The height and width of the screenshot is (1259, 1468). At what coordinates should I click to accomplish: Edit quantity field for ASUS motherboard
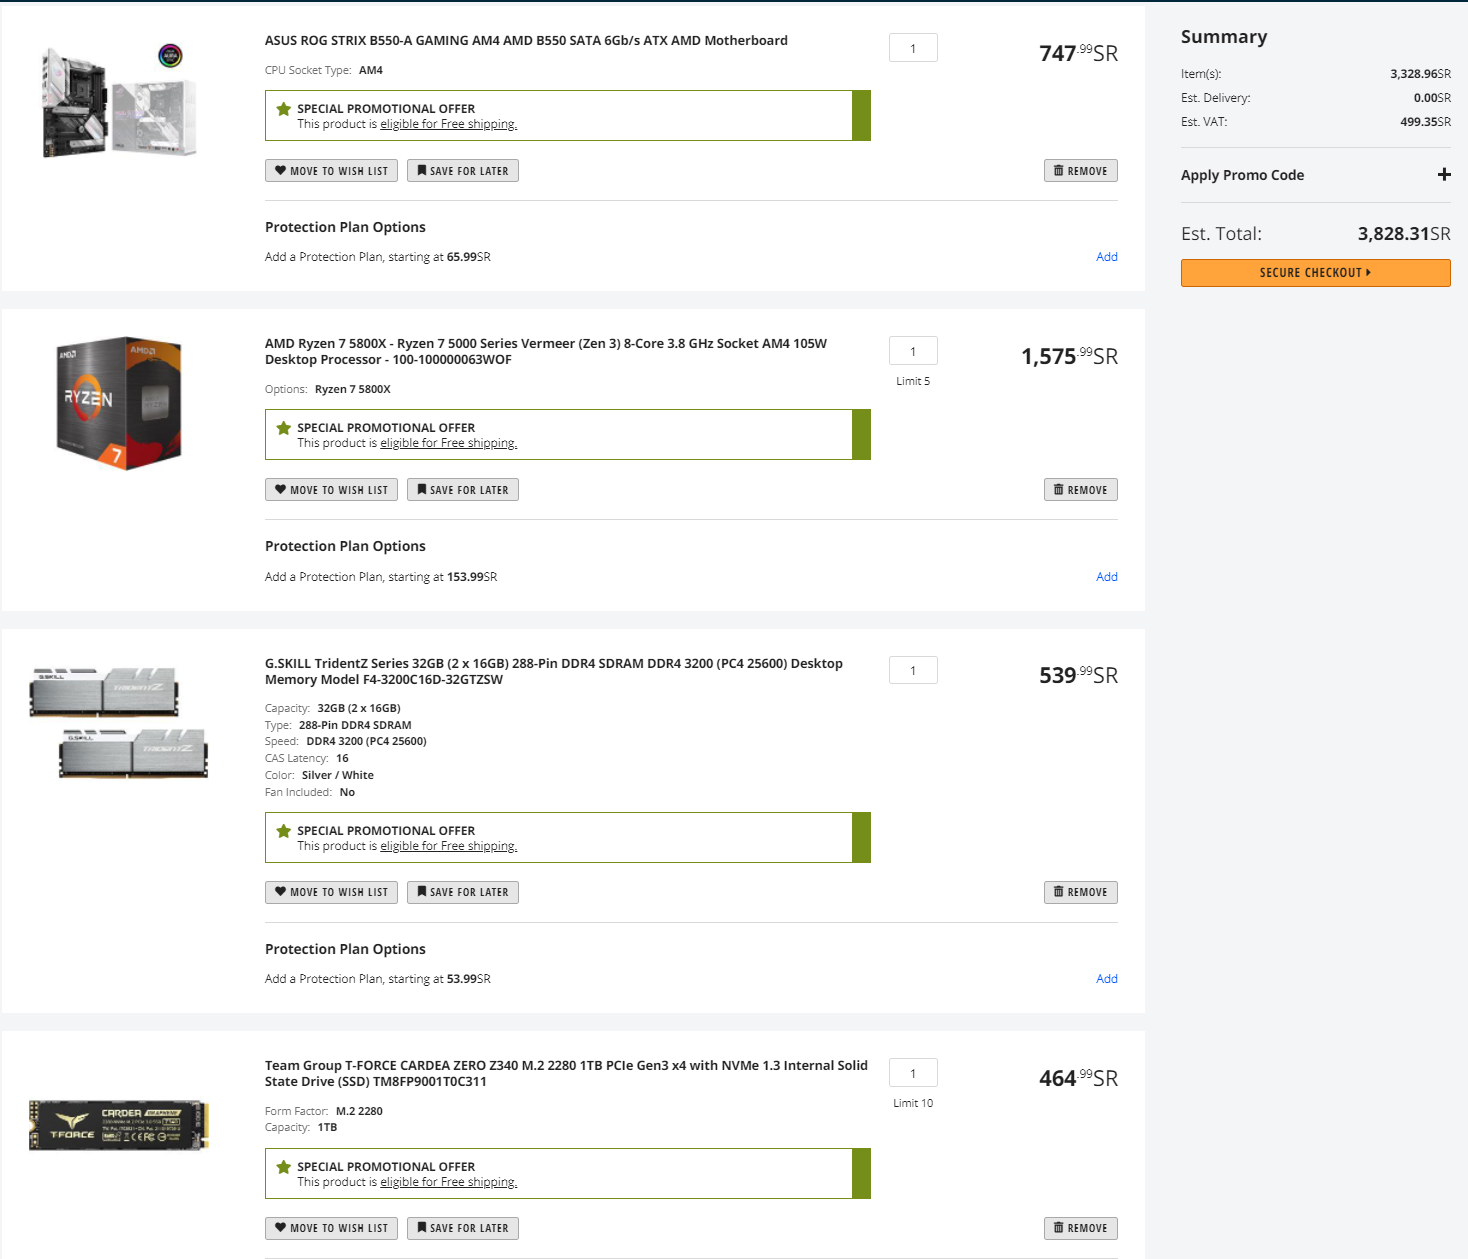click(913, 48)
